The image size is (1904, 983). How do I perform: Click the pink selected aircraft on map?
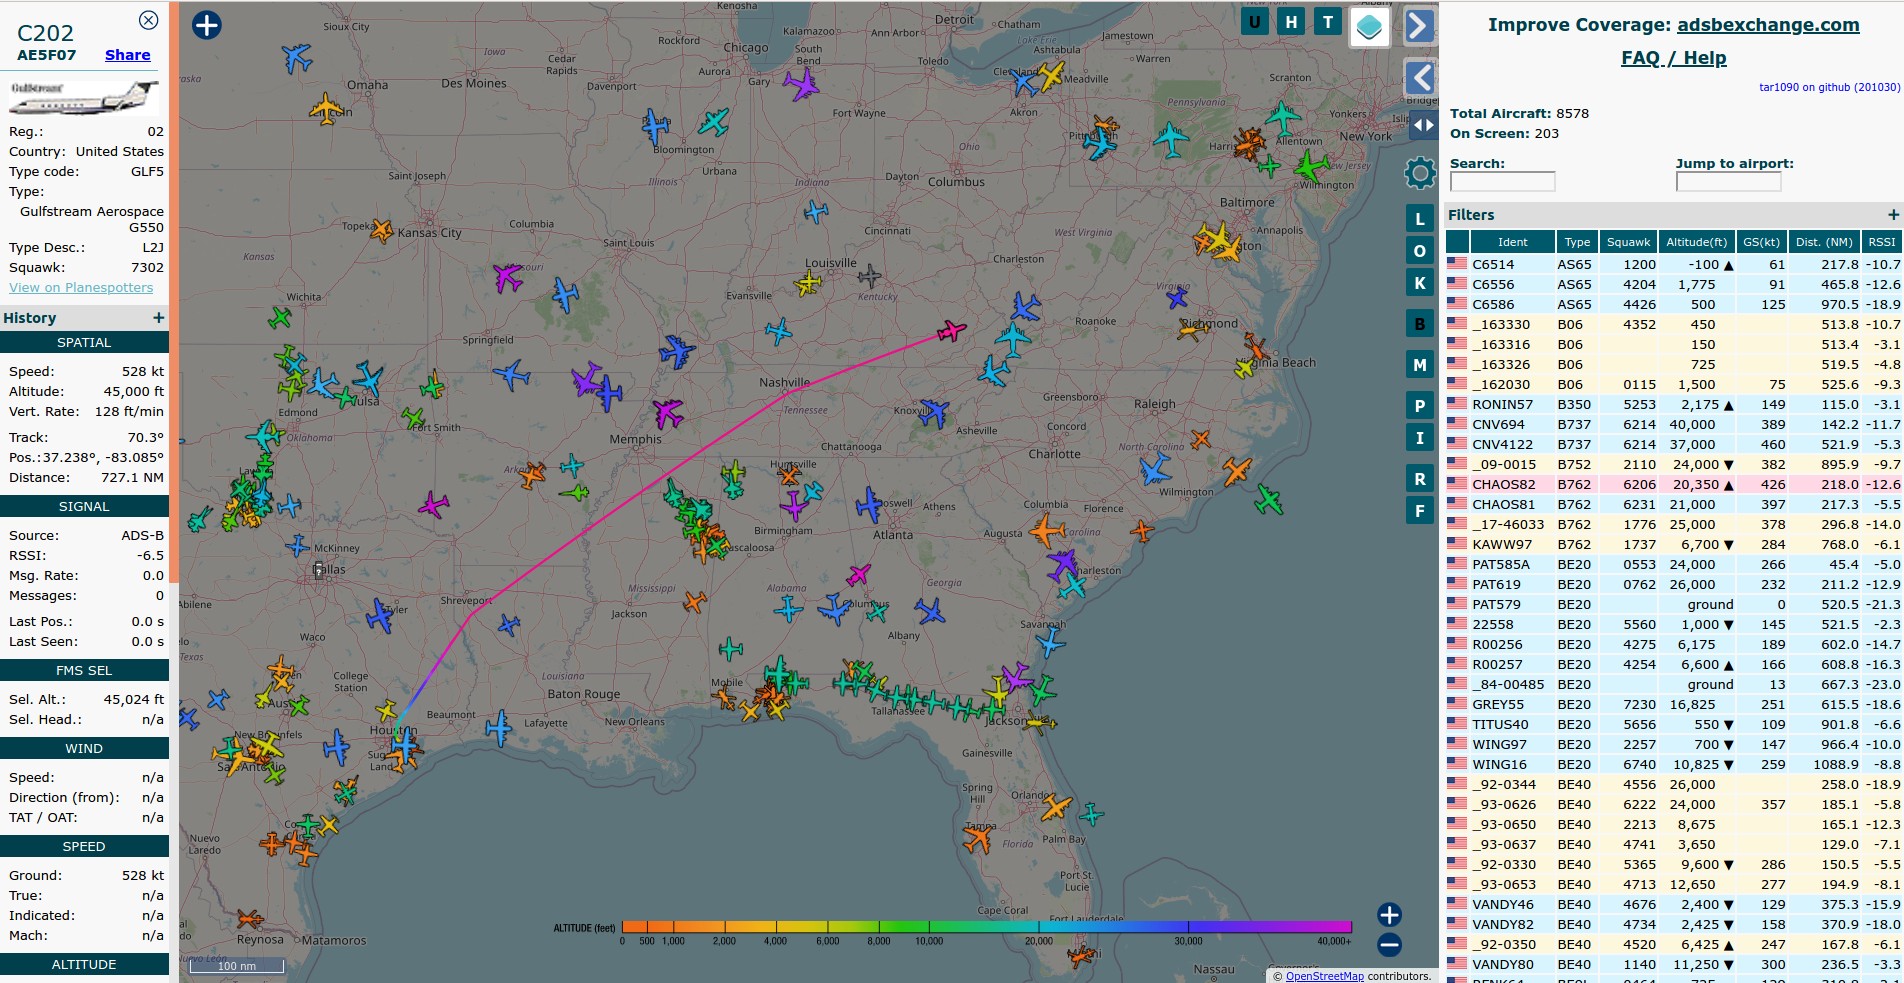click(x=951, y=330)
